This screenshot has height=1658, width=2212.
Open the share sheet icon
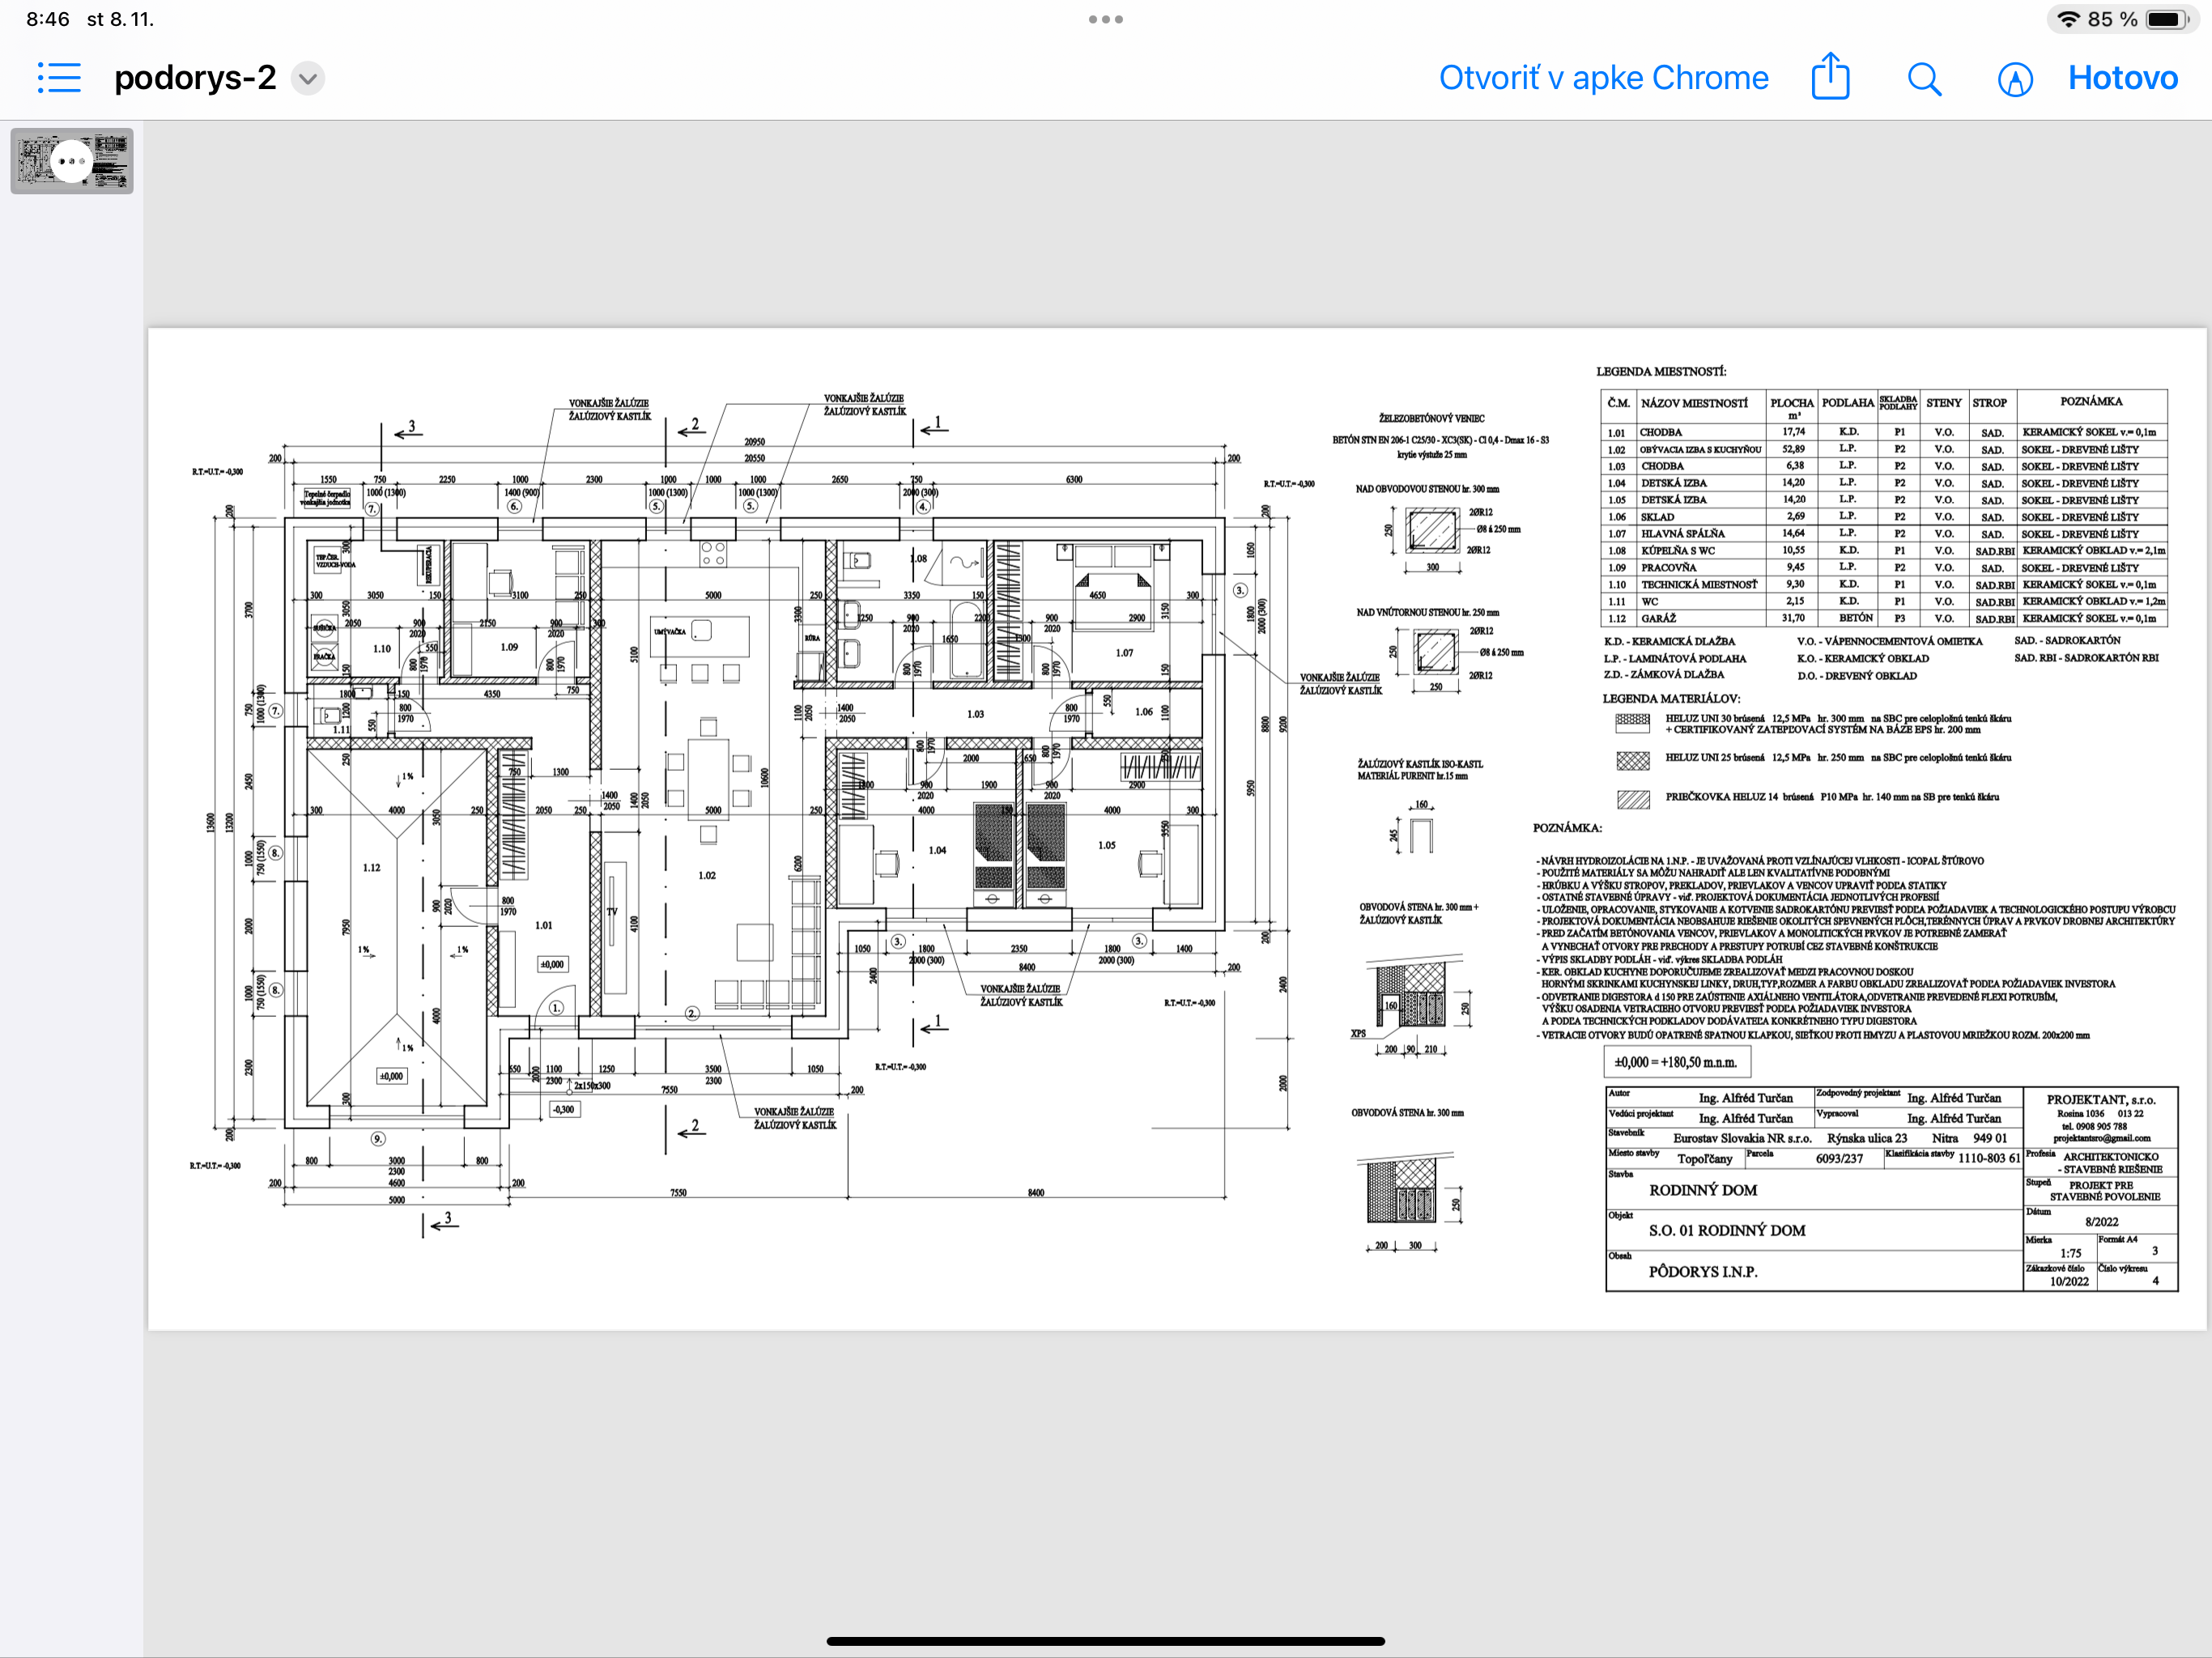(1830, 77)
